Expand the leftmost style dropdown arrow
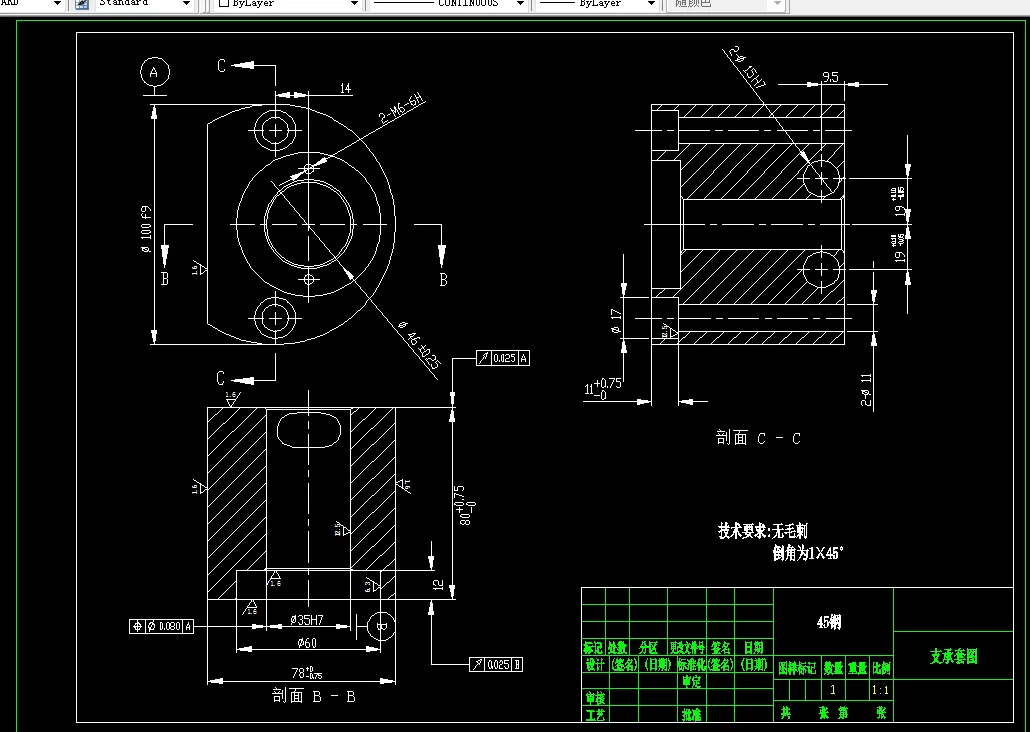 (56, 4)
